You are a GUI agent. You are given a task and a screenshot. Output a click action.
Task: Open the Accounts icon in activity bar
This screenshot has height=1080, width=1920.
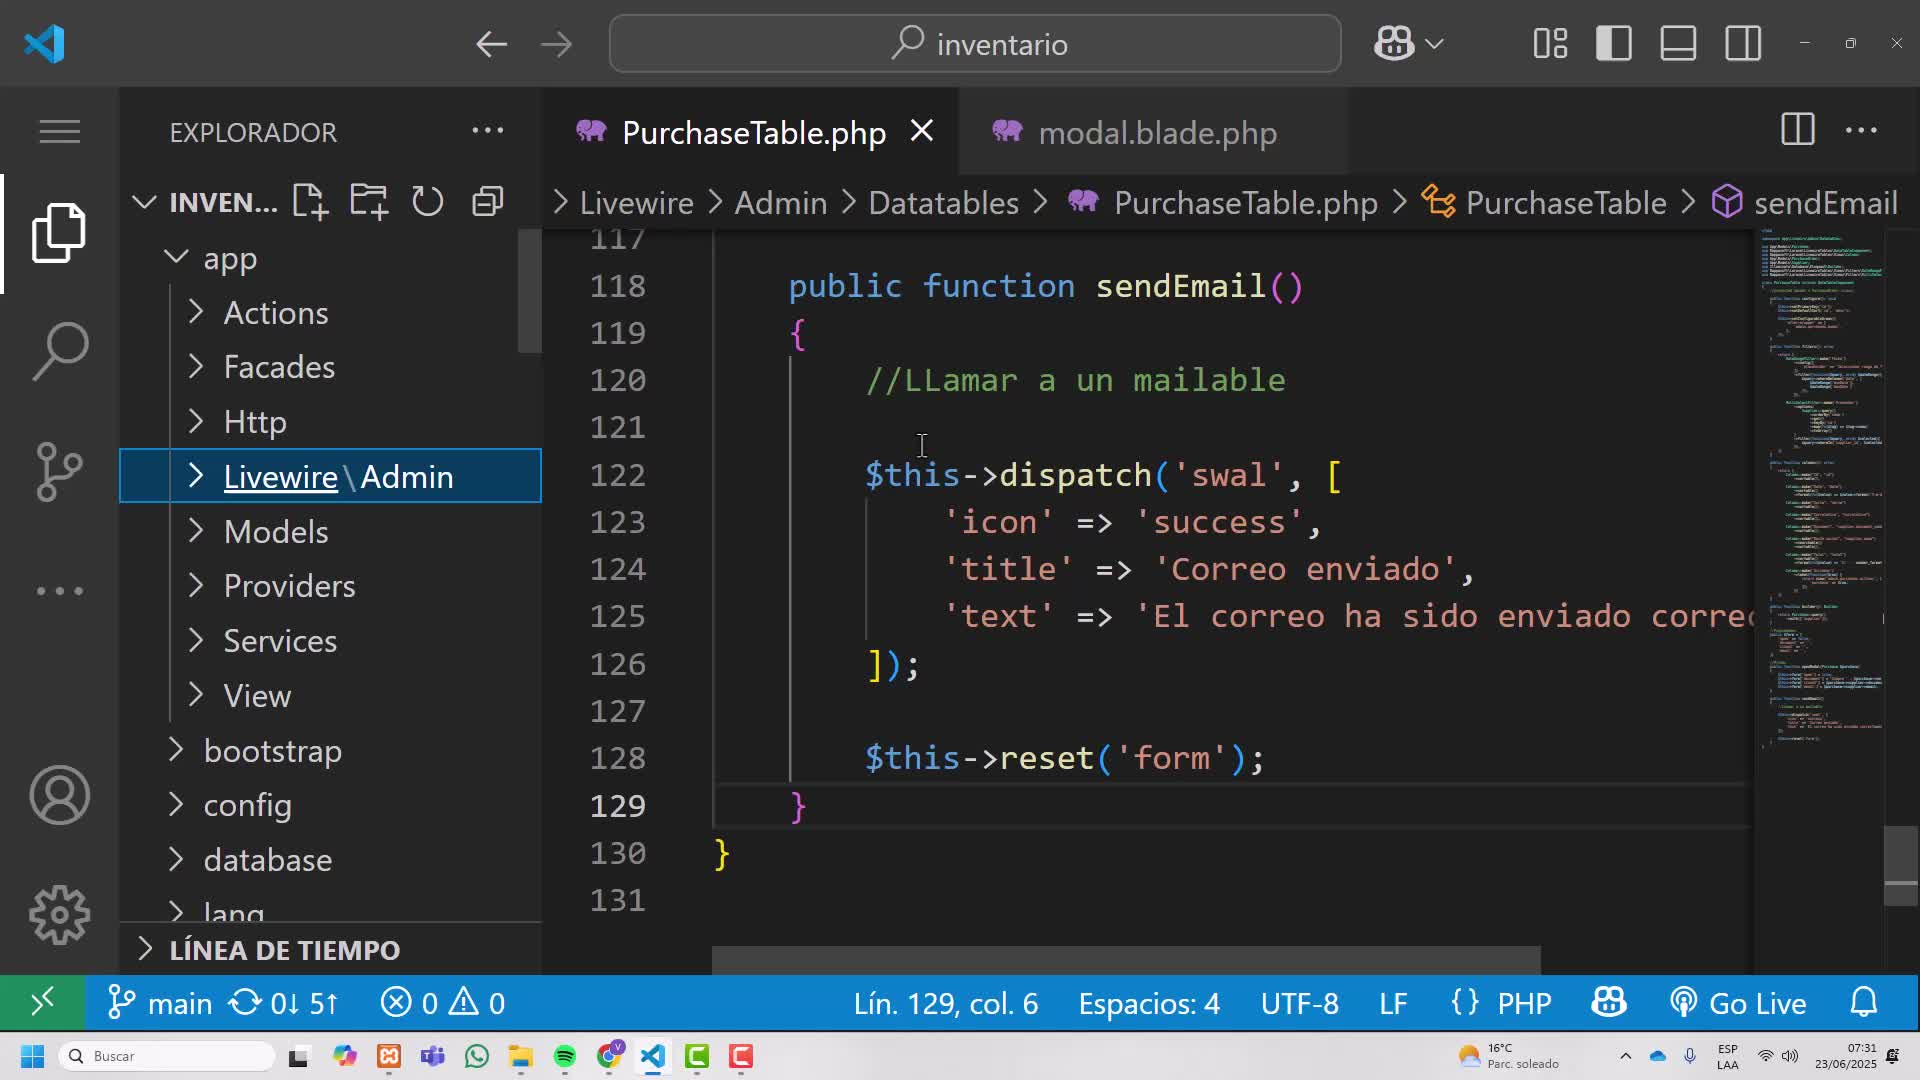point(60,795)
